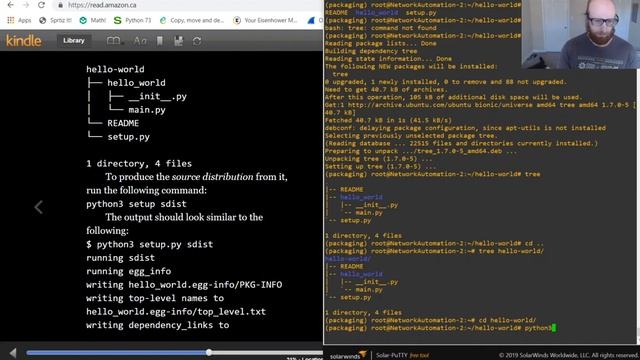Viewport: 640px width, 360px height.
Task: Click terminal cursor after python3
Action: click(553, 328)
